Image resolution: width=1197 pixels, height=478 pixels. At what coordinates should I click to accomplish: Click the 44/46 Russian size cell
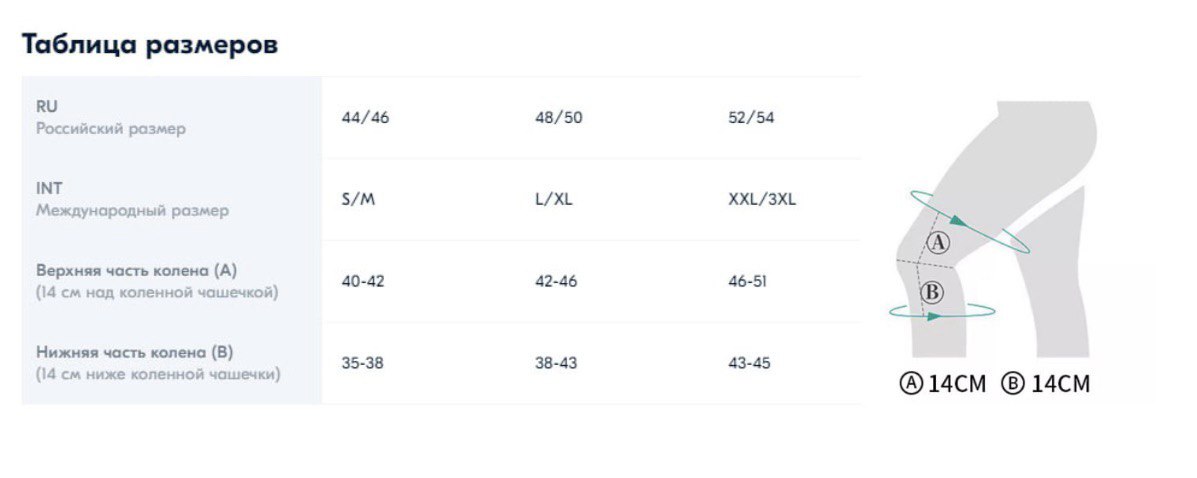tap(365, 118)
